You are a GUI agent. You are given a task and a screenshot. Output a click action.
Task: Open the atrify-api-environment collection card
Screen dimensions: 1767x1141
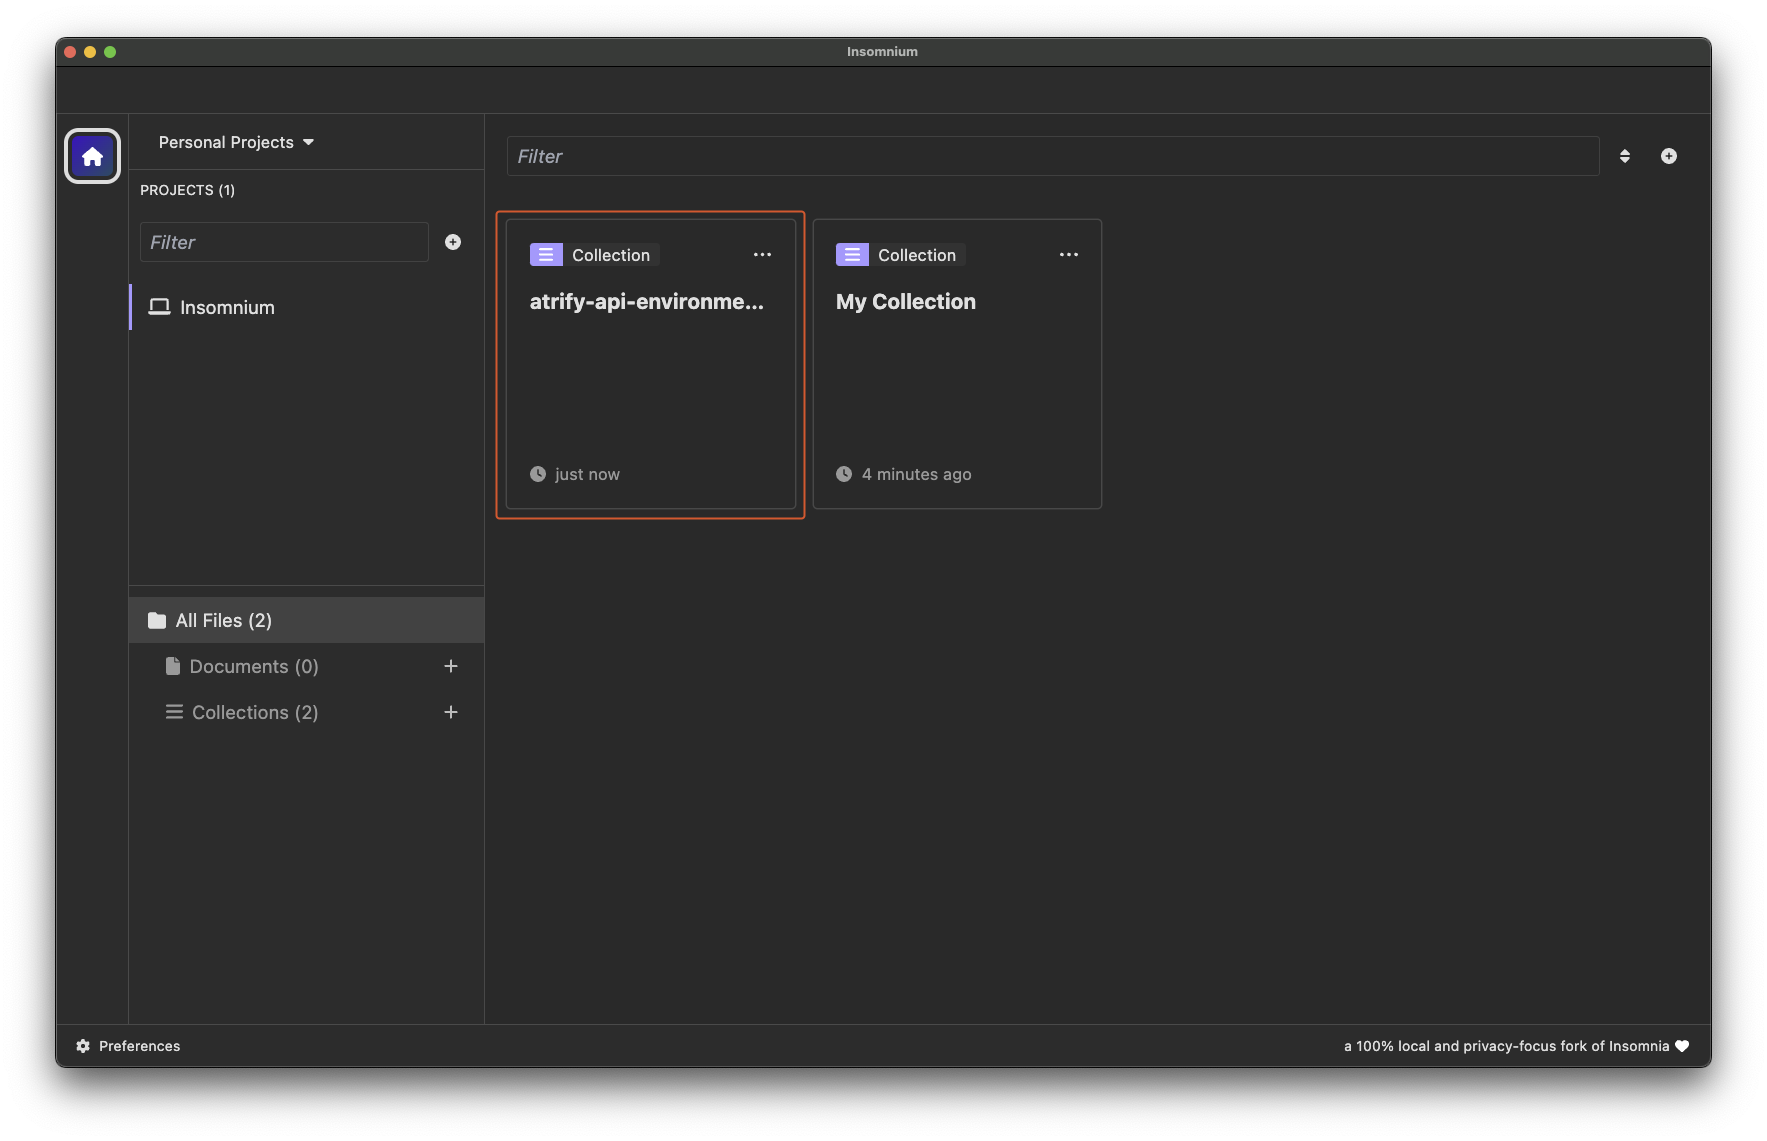650,380
